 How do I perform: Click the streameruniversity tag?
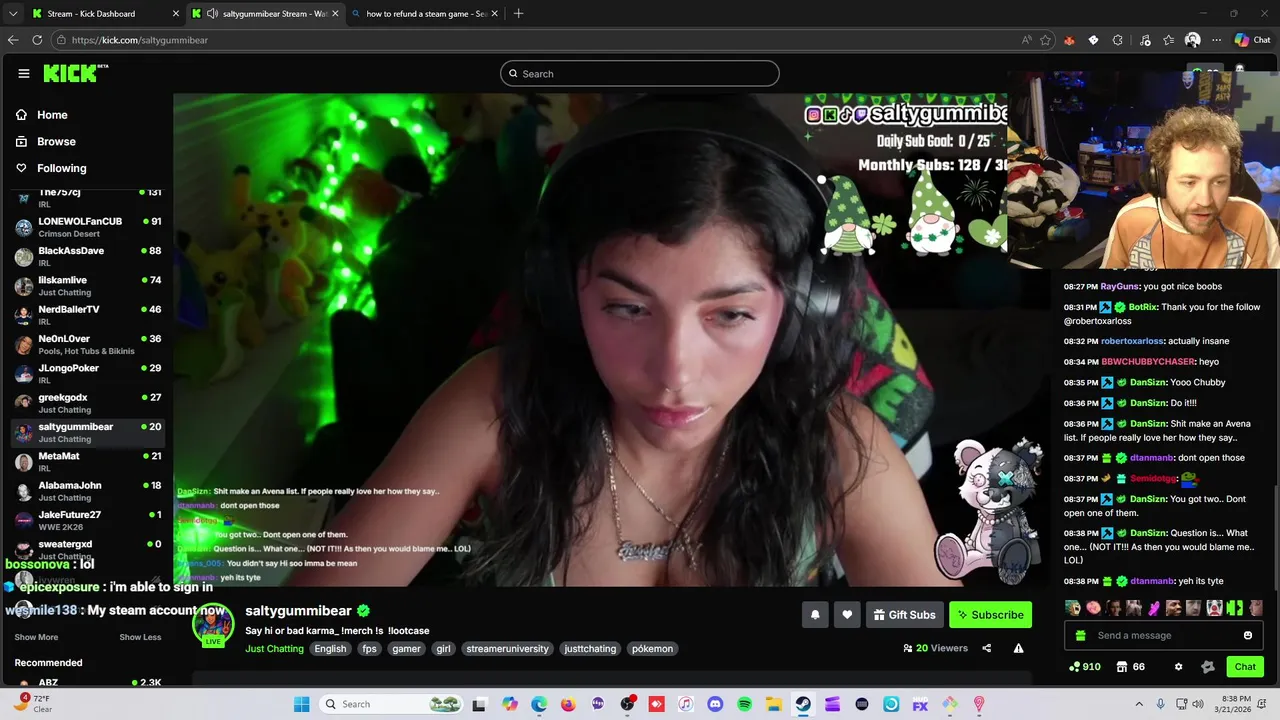[x=507, y=648]
